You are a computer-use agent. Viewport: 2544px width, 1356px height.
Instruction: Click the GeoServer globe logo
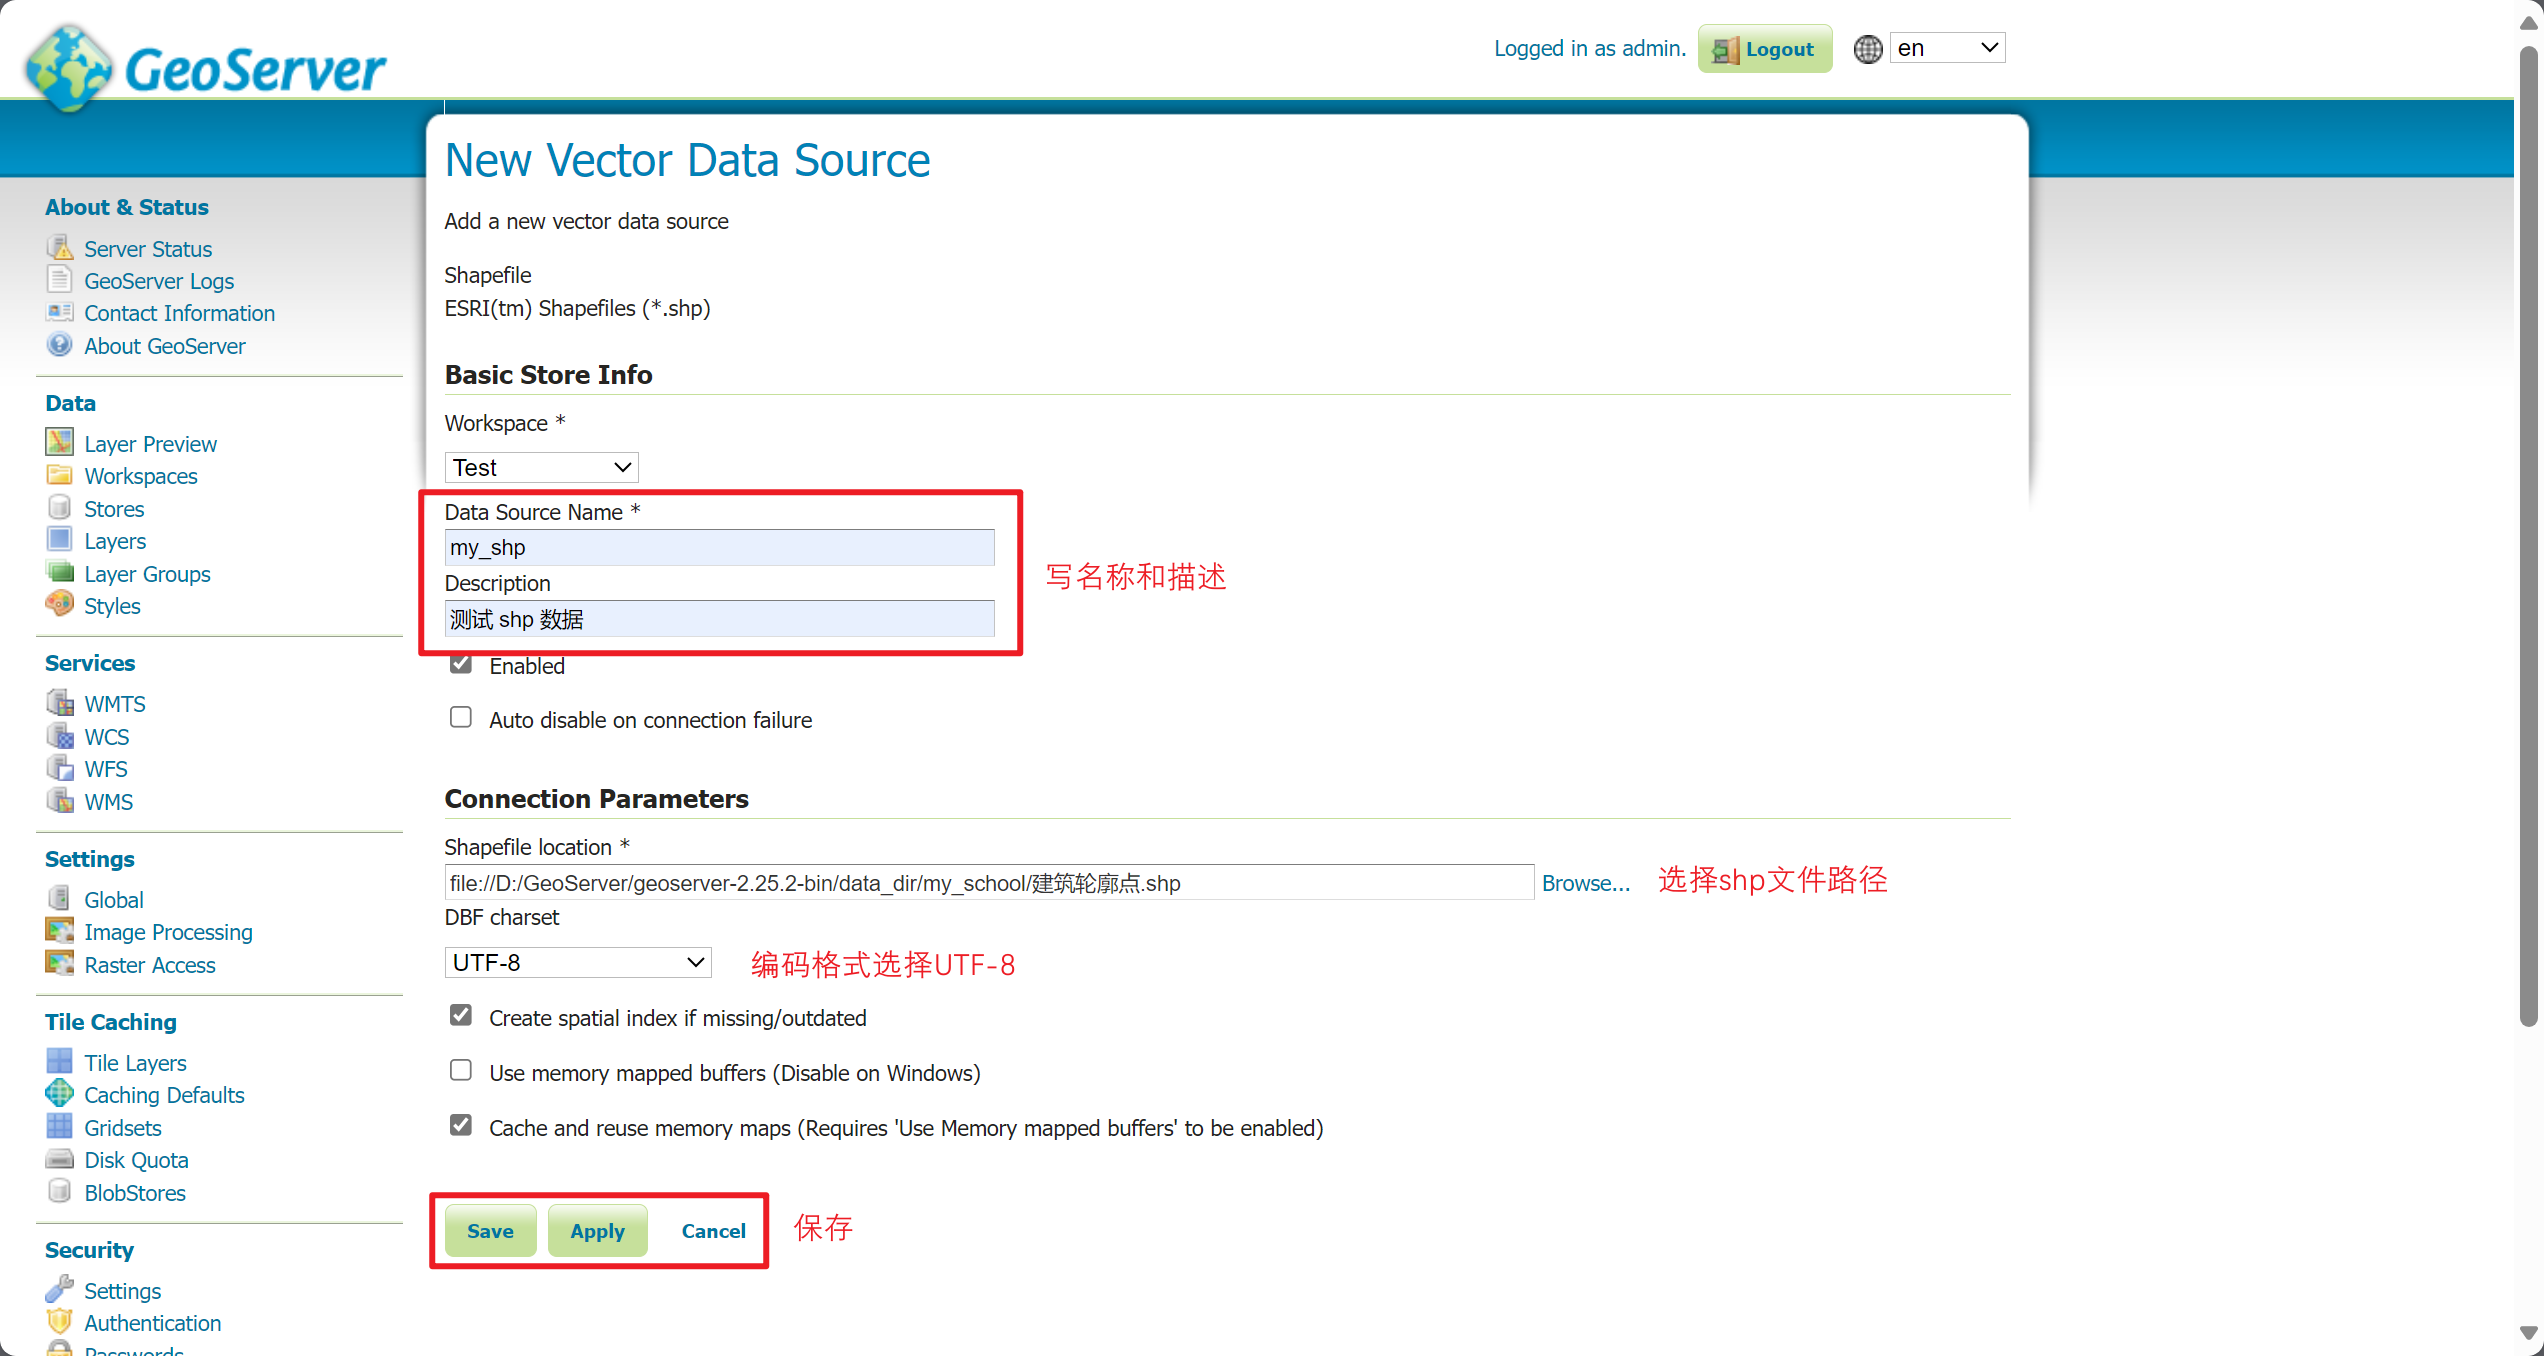(x=68, y=67)
